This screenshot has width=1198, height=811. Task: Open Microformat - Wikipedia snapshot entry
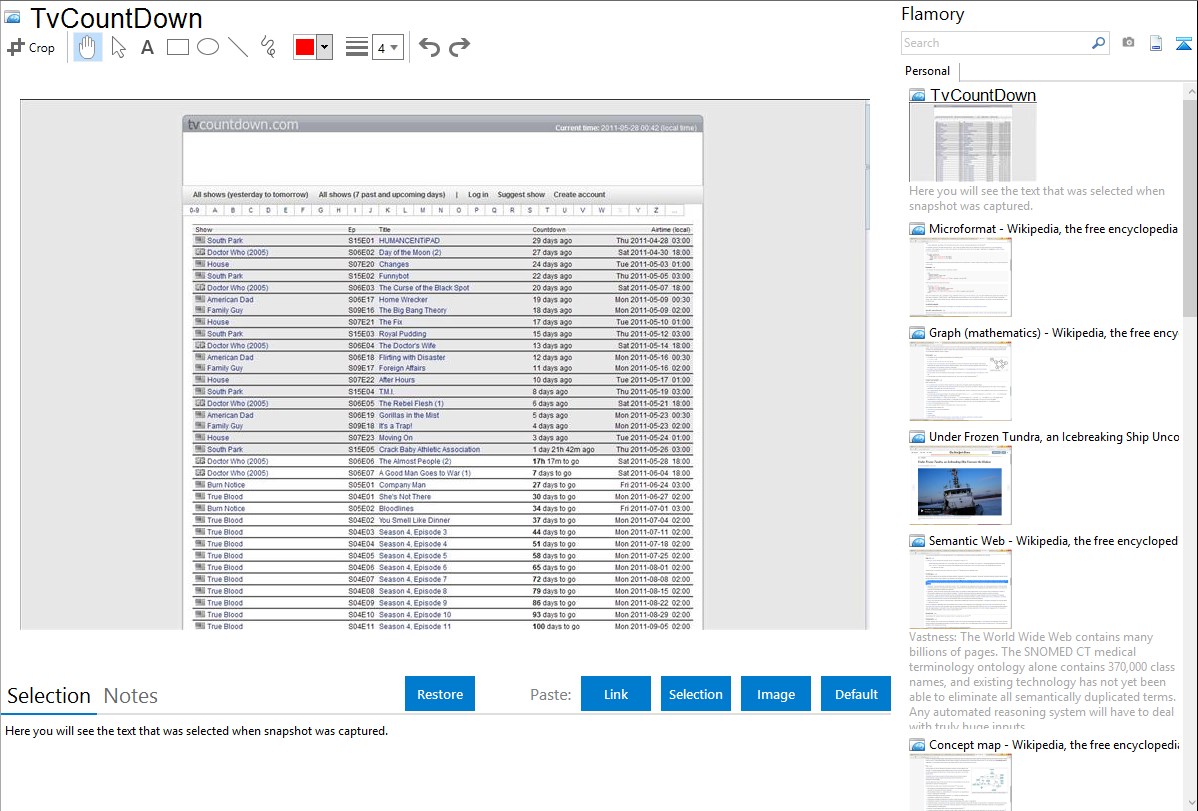1053,229
